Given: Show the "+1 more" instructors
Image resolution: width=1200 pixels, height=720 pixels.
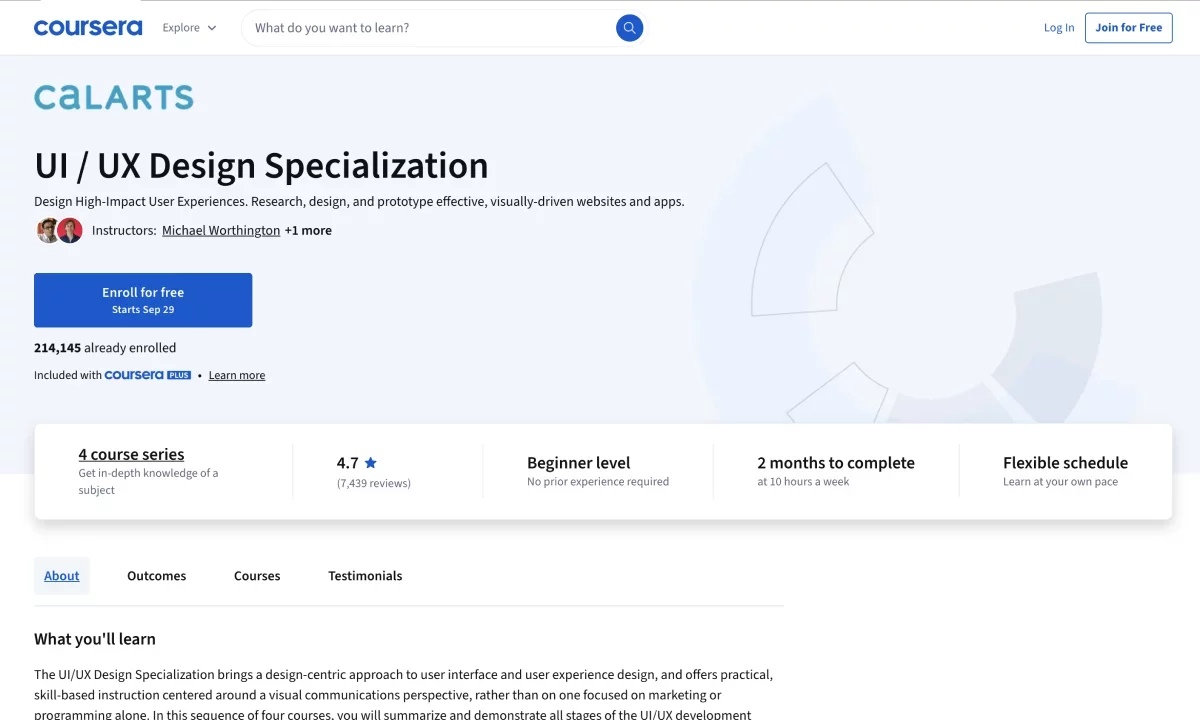Looking at the screenshot, I should coord(308,230).
